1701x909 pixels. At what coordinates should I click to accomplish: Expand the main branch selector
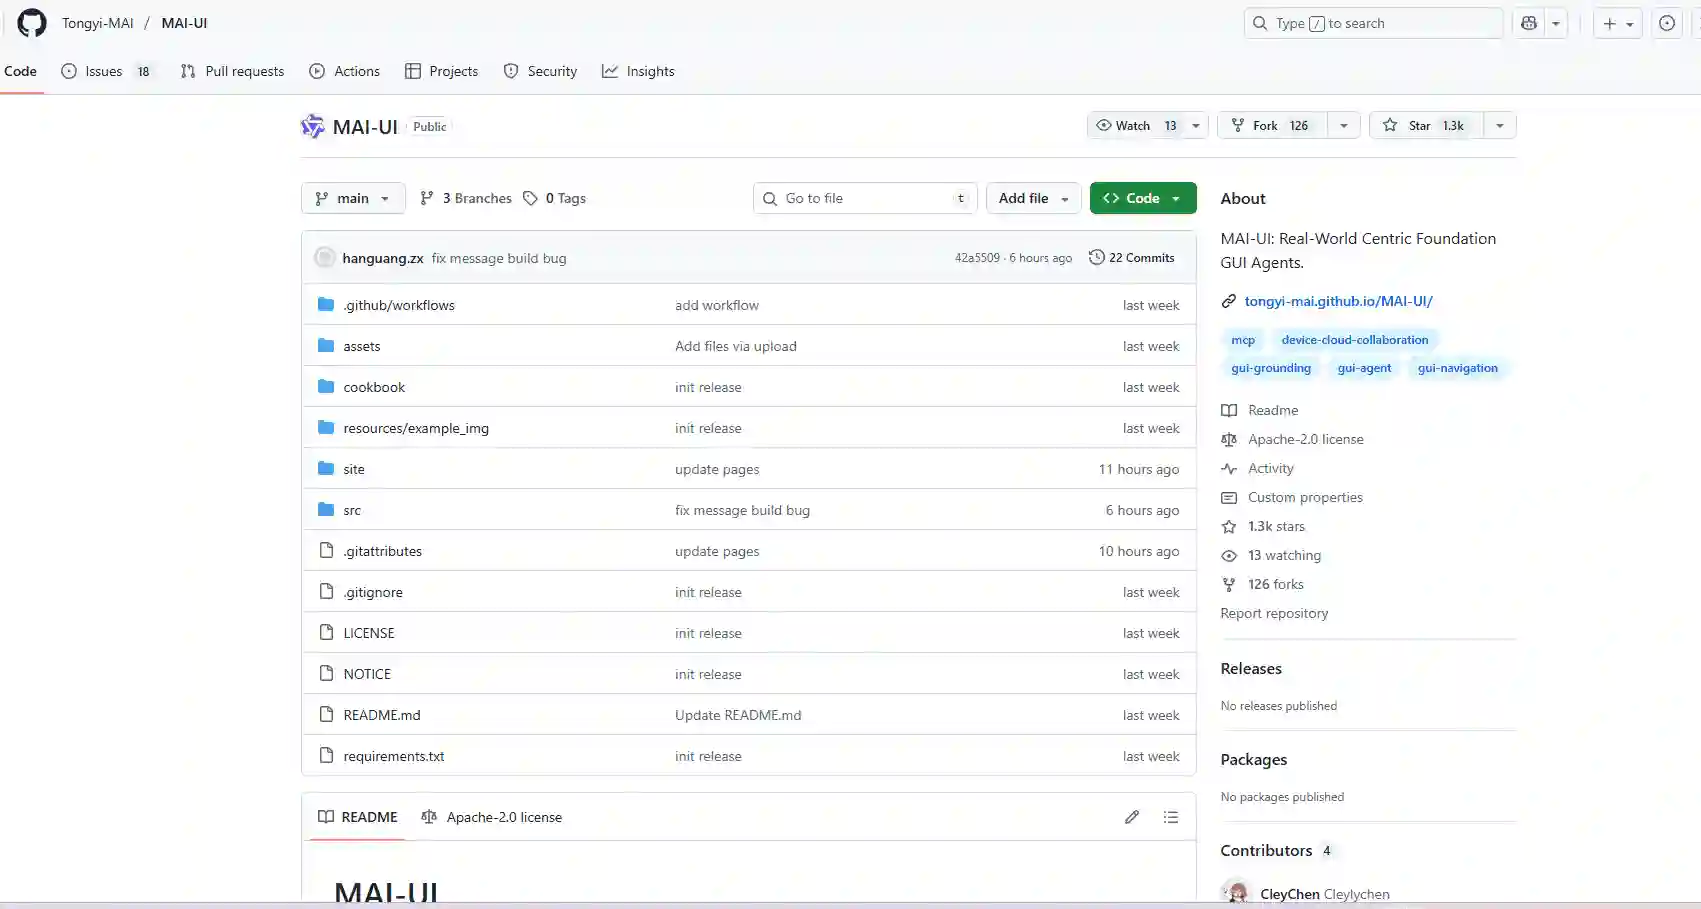point(352,198)
